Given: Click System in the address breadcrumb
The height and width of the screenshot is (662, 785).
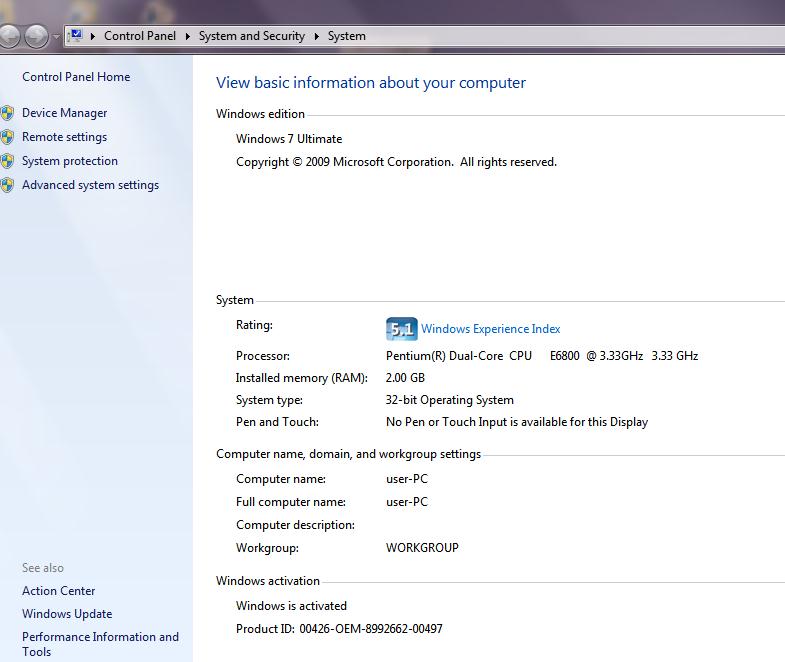Looking at the screenshot, I should 346,36.
